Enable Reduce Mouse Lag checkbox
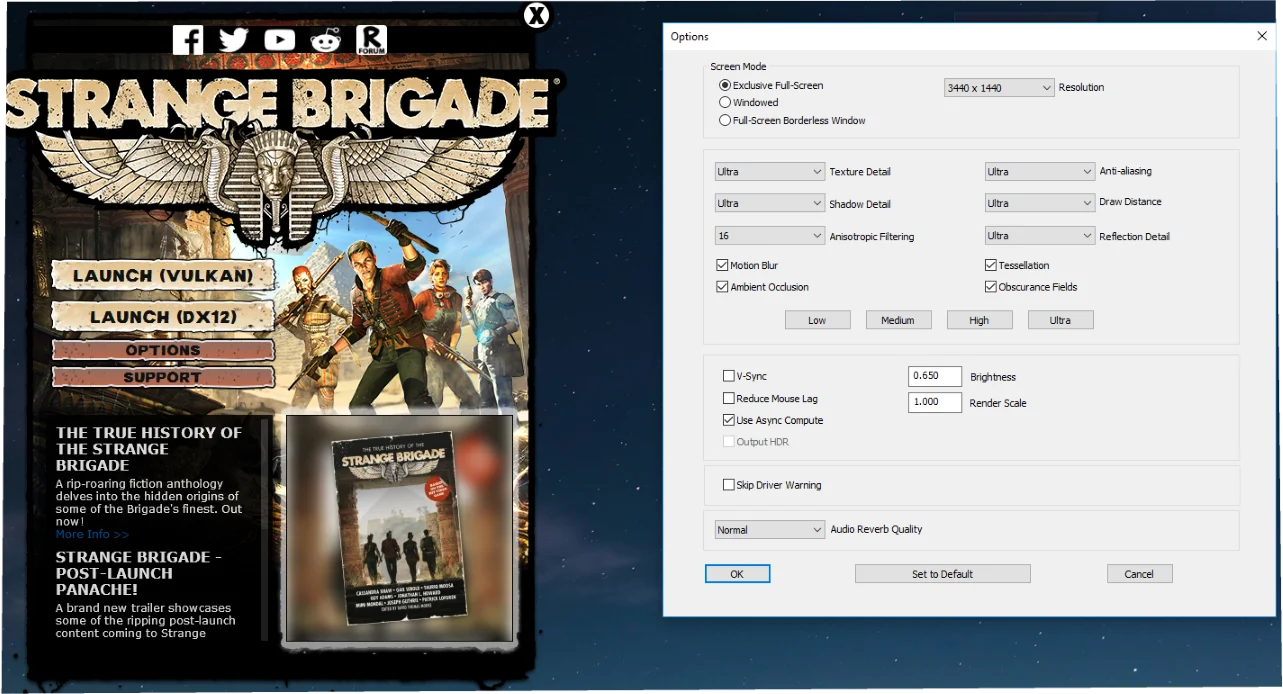Screen dimensions: 1283x694 click(x=728, y=398)
